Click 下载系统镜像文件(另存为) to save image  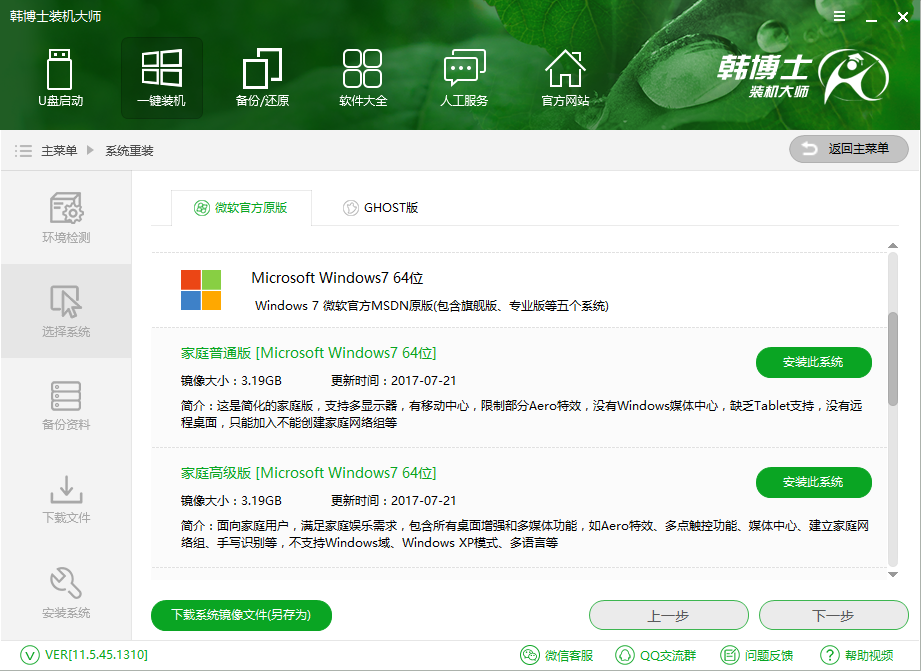pyautogui.click(x=240, y=615)
